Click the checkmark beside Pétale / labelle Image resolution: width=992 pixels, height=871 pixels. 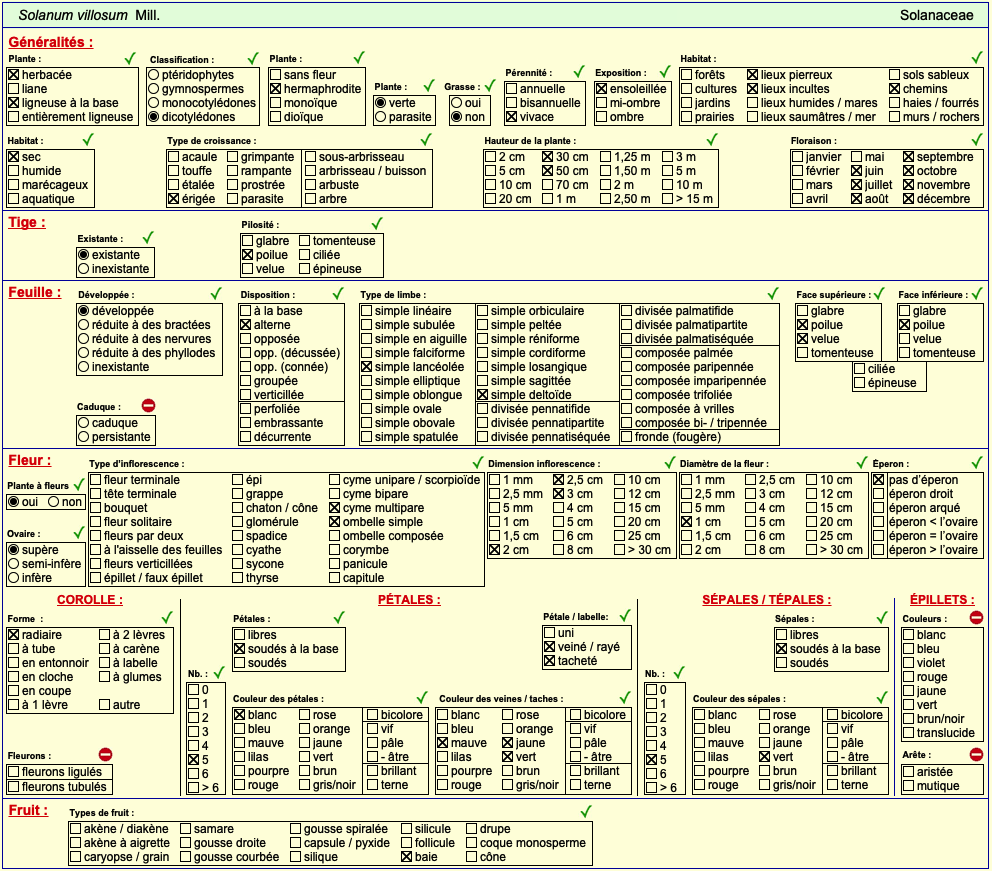click(625, 615)
